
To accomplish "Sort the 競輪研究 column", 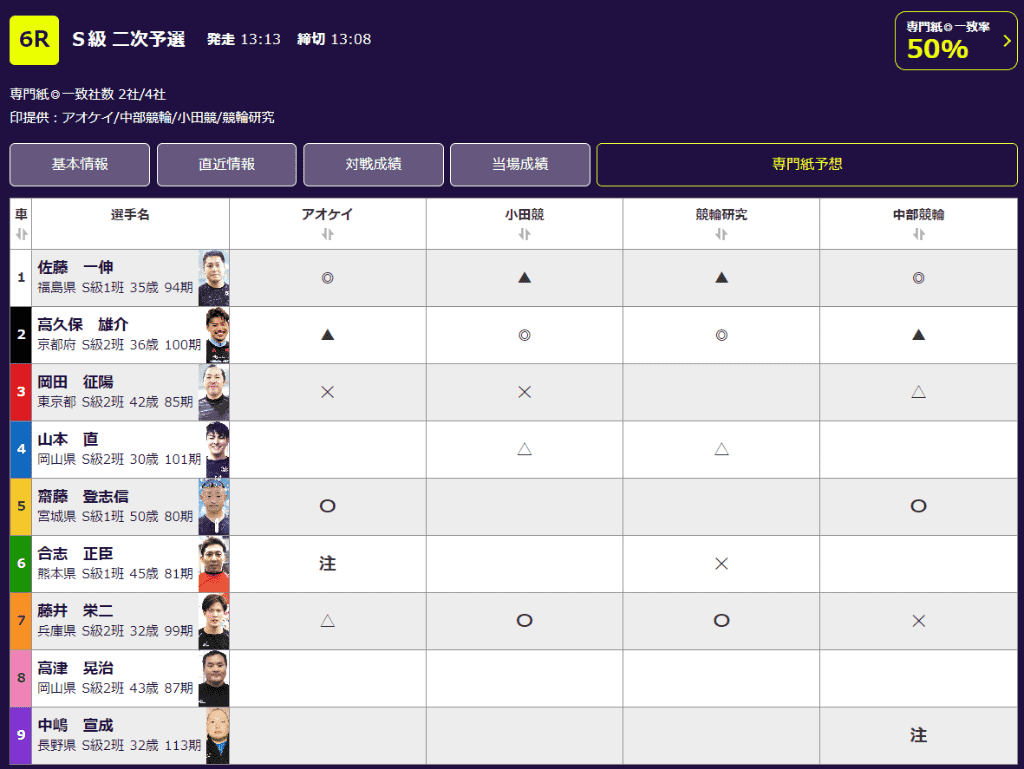I will (721, 234).
